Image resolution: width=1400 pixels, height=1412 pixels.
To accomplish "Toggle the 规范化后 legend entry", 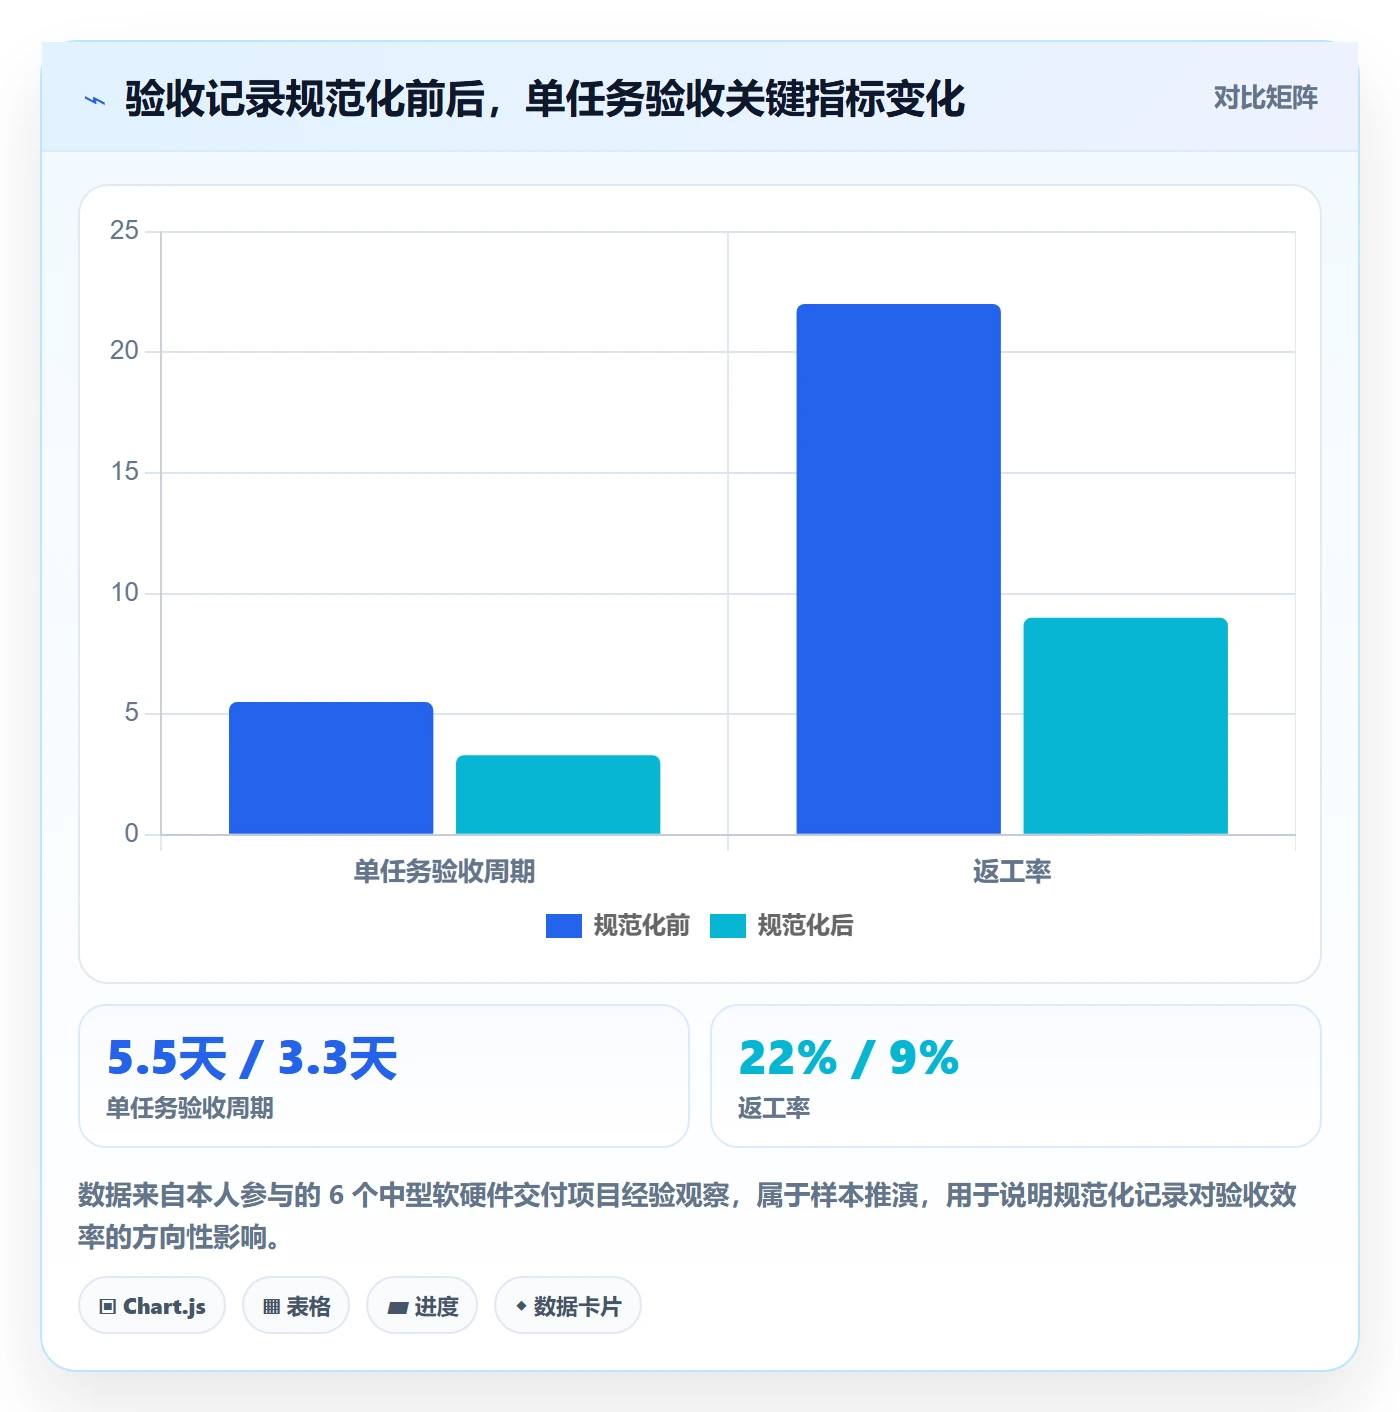I will 782,926.
